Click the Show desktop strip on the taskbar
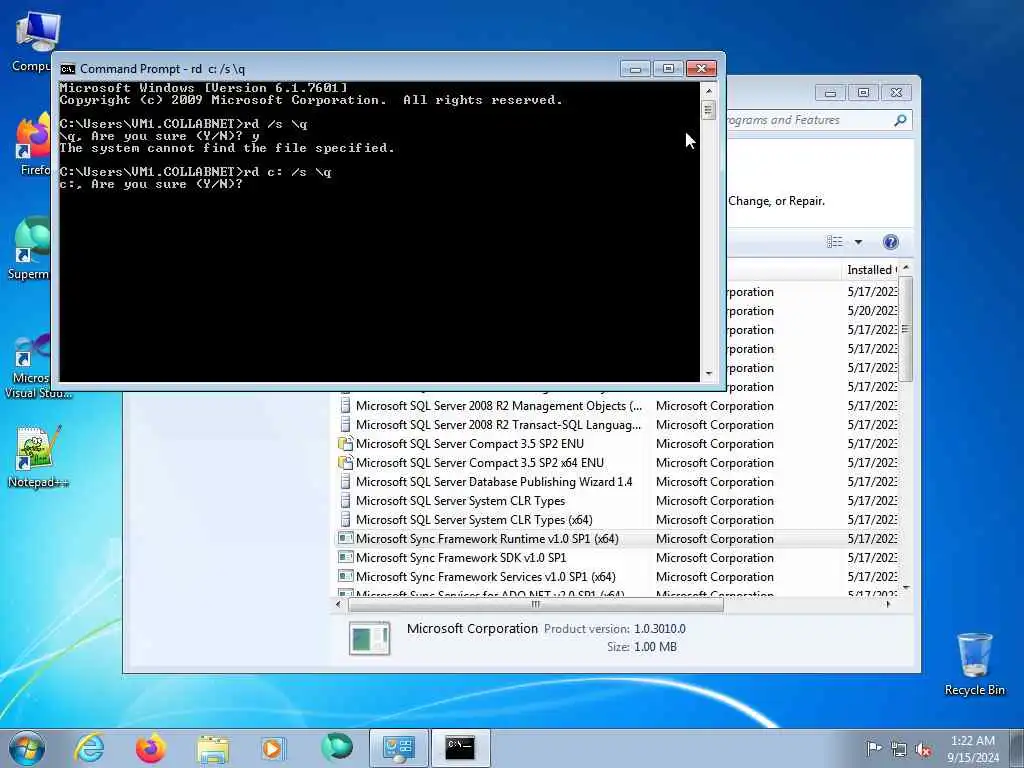 coord(1019,748)
